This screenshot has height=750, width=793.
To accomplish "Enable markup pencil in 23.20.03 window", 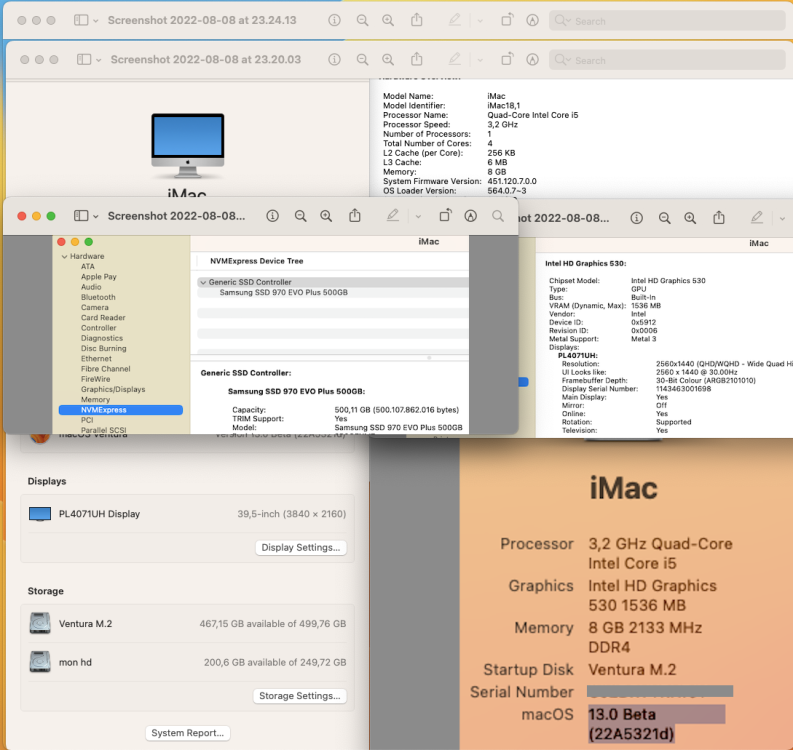I will tap(455, 60).
